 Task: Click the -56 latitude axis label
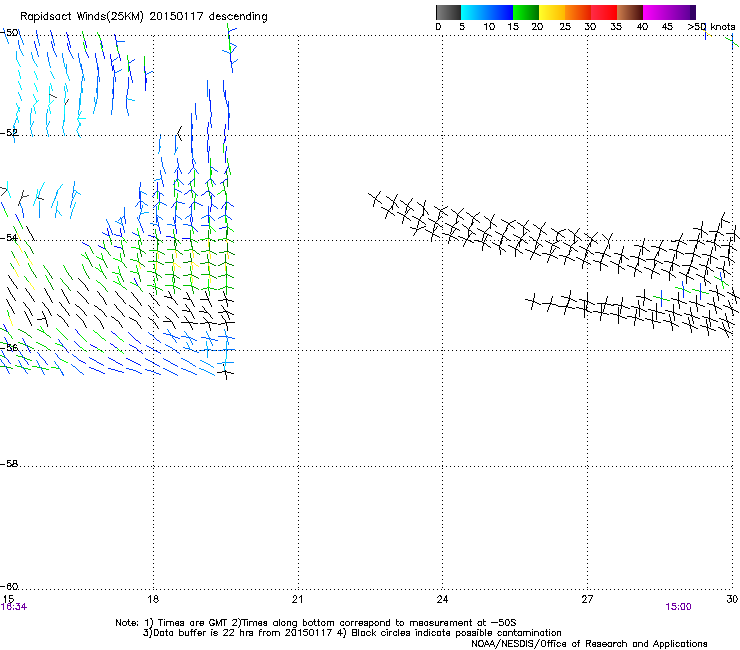click(x=9, y=347)
